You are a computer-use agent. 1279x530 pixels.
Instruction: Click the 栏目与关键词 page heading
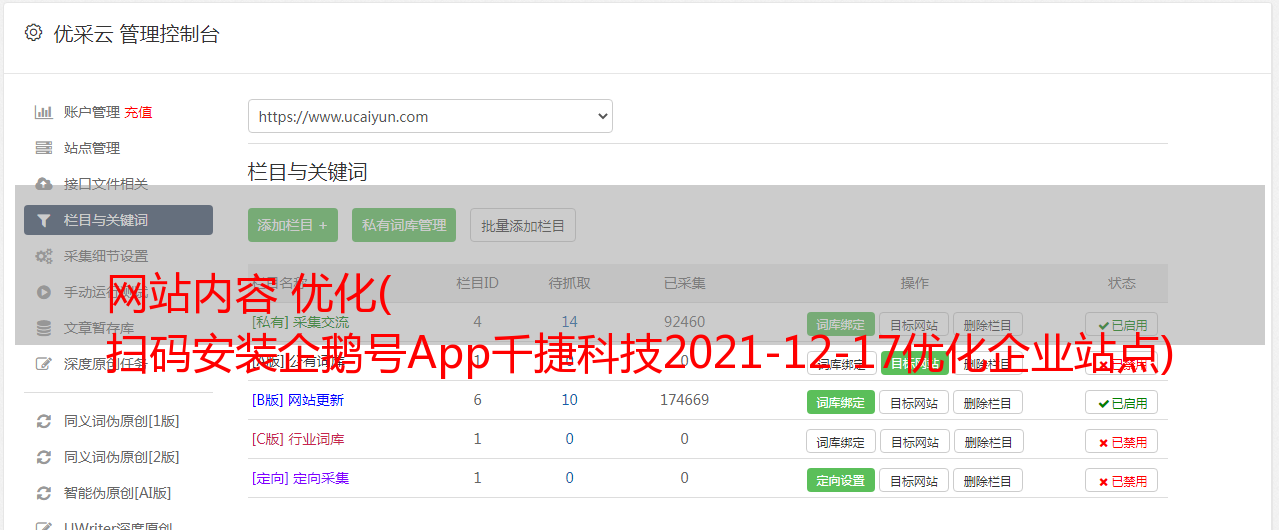pyautogui.click(x=308, y=172)
